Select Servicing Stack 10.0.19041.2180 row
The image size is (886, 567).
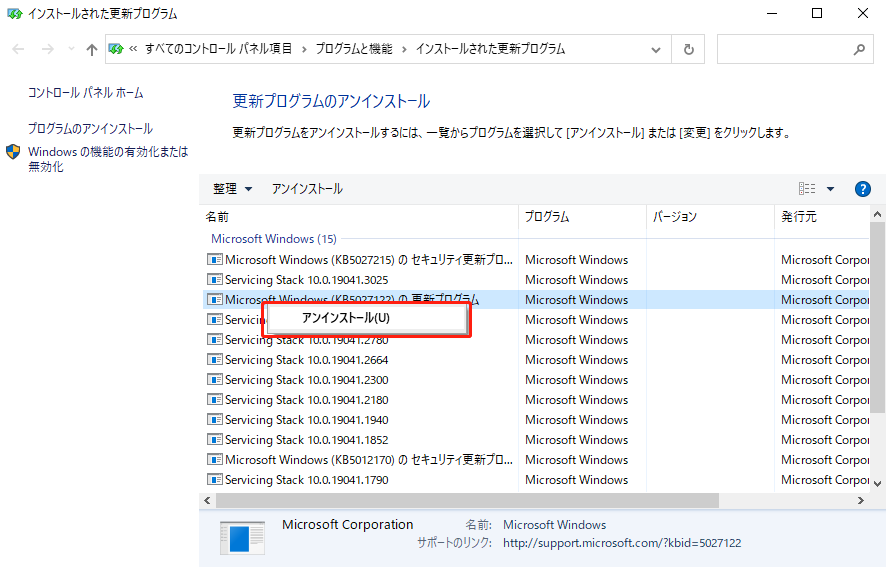(x=536, y=400)
